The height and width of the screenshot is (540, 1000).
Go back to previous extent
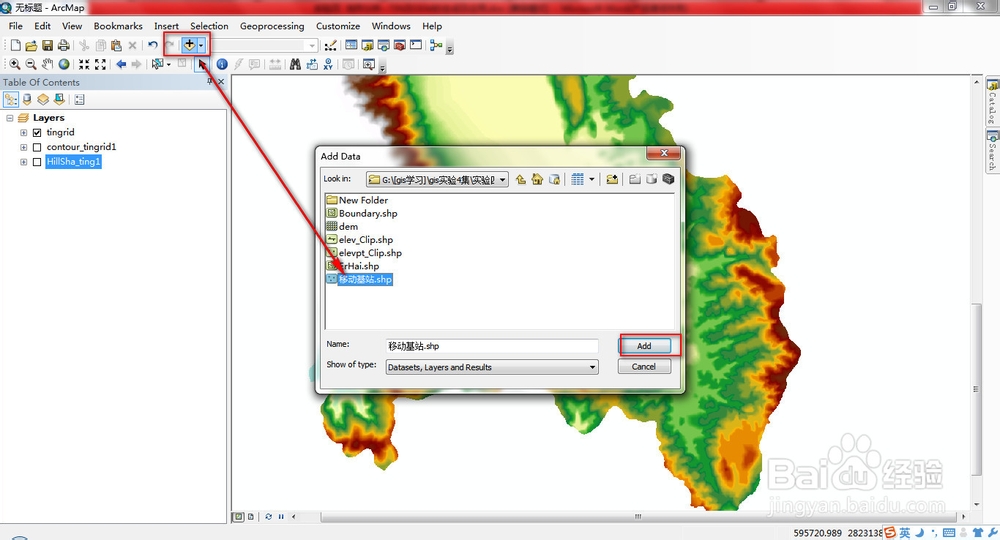coord(121,64)
